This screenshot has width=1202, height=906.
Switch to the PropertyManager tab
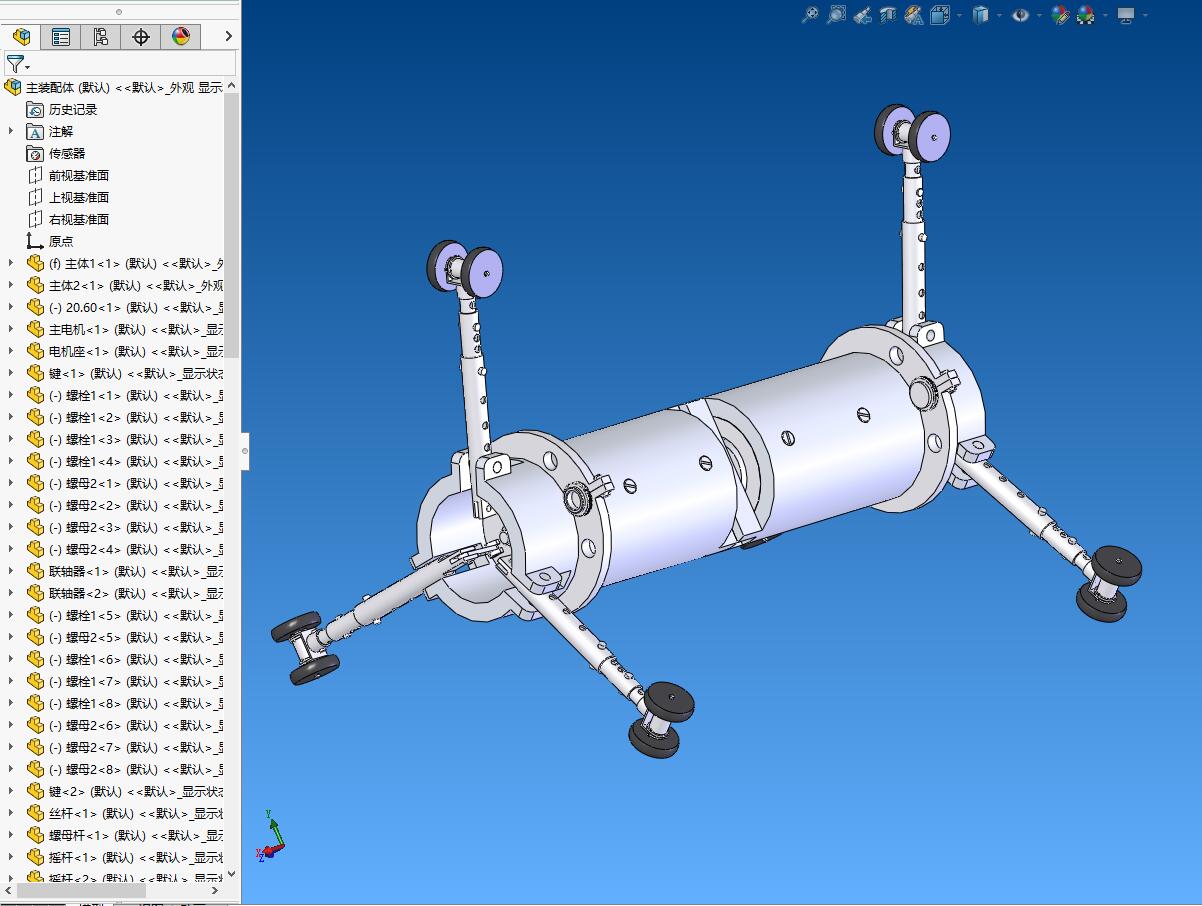point(61,37)
